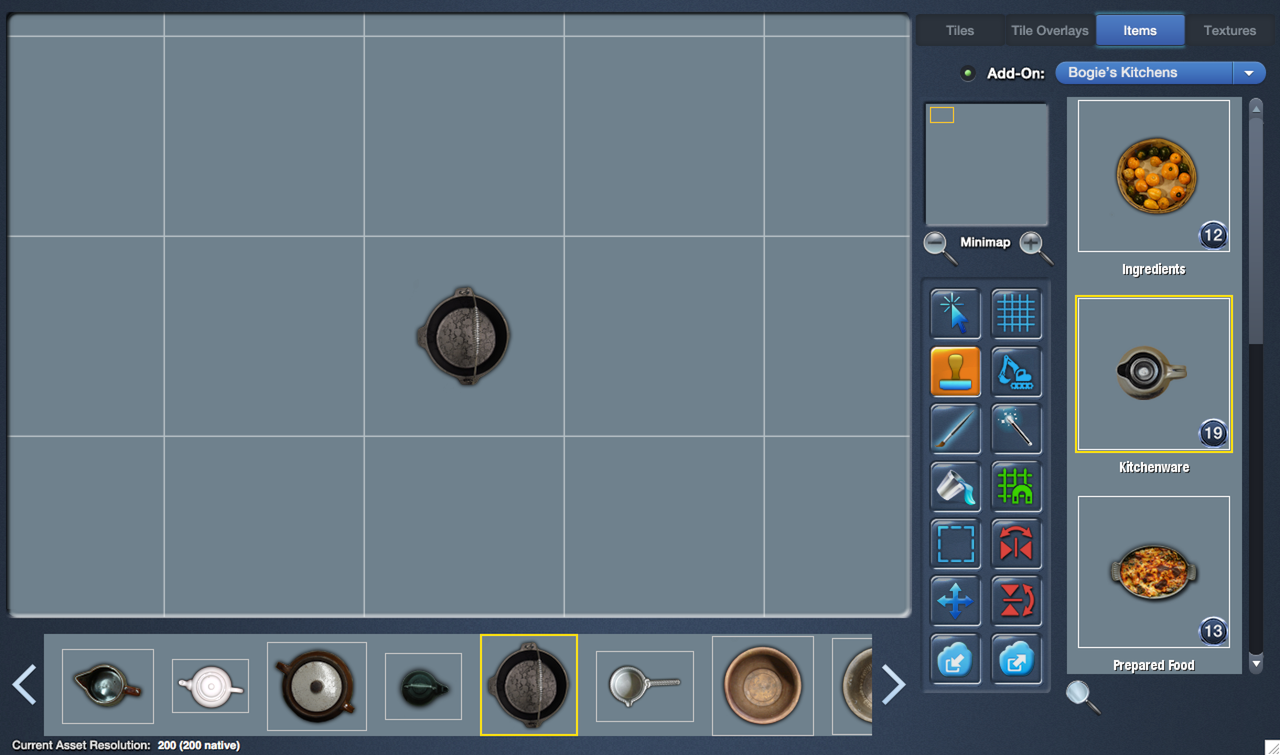Click the placed skillet on the map

pyautogui.click(x=464, y=336)
